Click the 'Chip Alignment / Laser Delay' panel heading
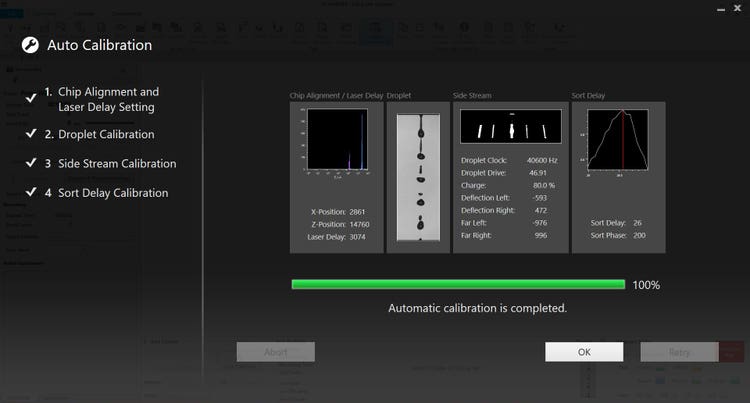Image resolution: width=750 pixels, height=403 pixels. 336,95
